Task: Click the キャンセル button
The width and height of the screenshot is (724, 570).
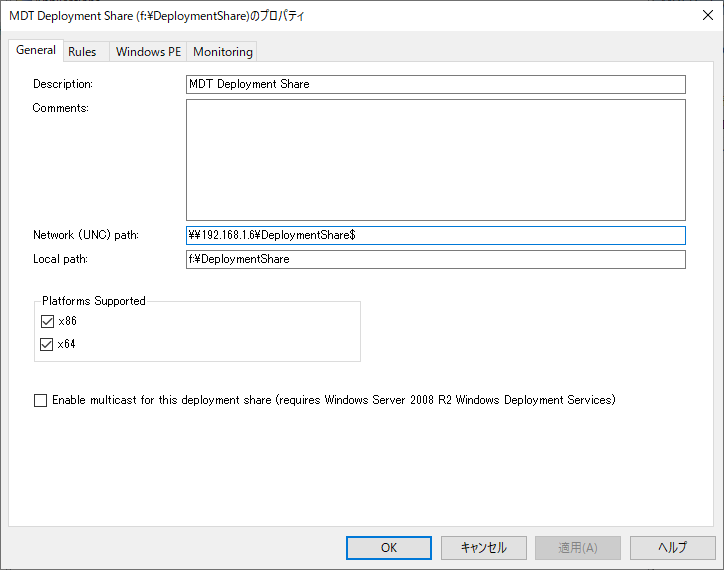Action: 483,548
